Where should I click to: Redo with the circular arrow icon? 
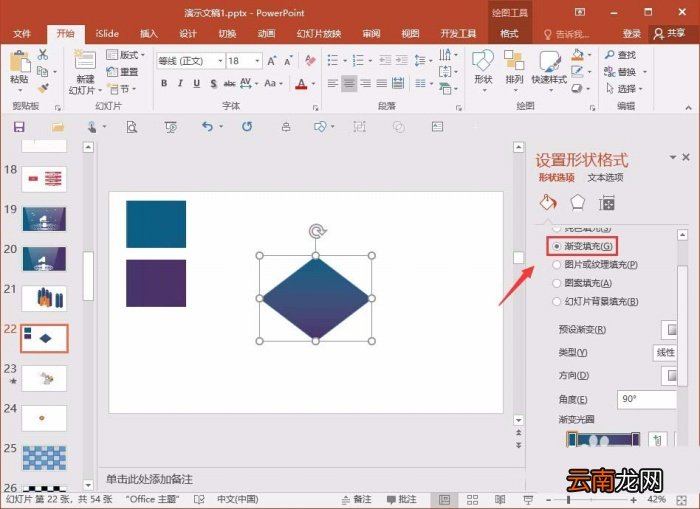247,127
